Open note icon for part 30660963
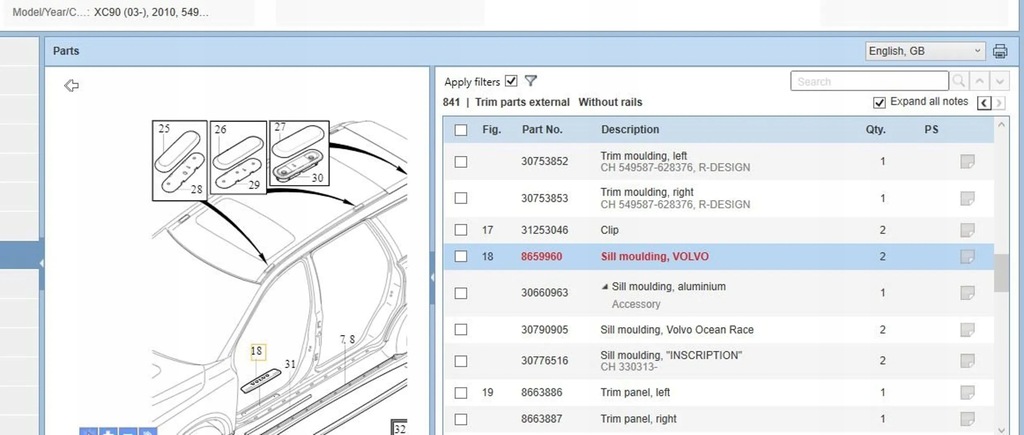Image resolution: width=1024 pixels, height=435 pixels. pos(967,293)
